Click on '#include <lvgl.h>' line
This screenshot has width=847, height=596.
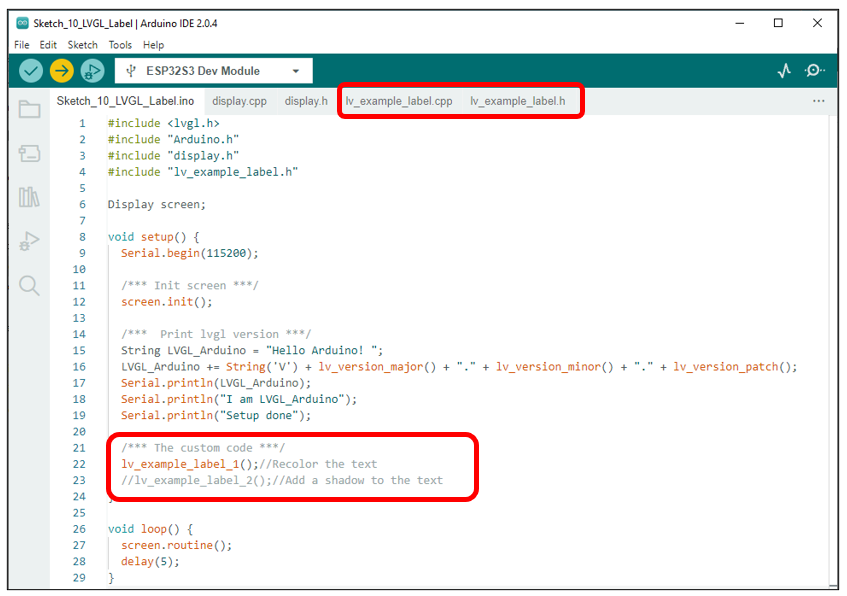coord(163,123)
